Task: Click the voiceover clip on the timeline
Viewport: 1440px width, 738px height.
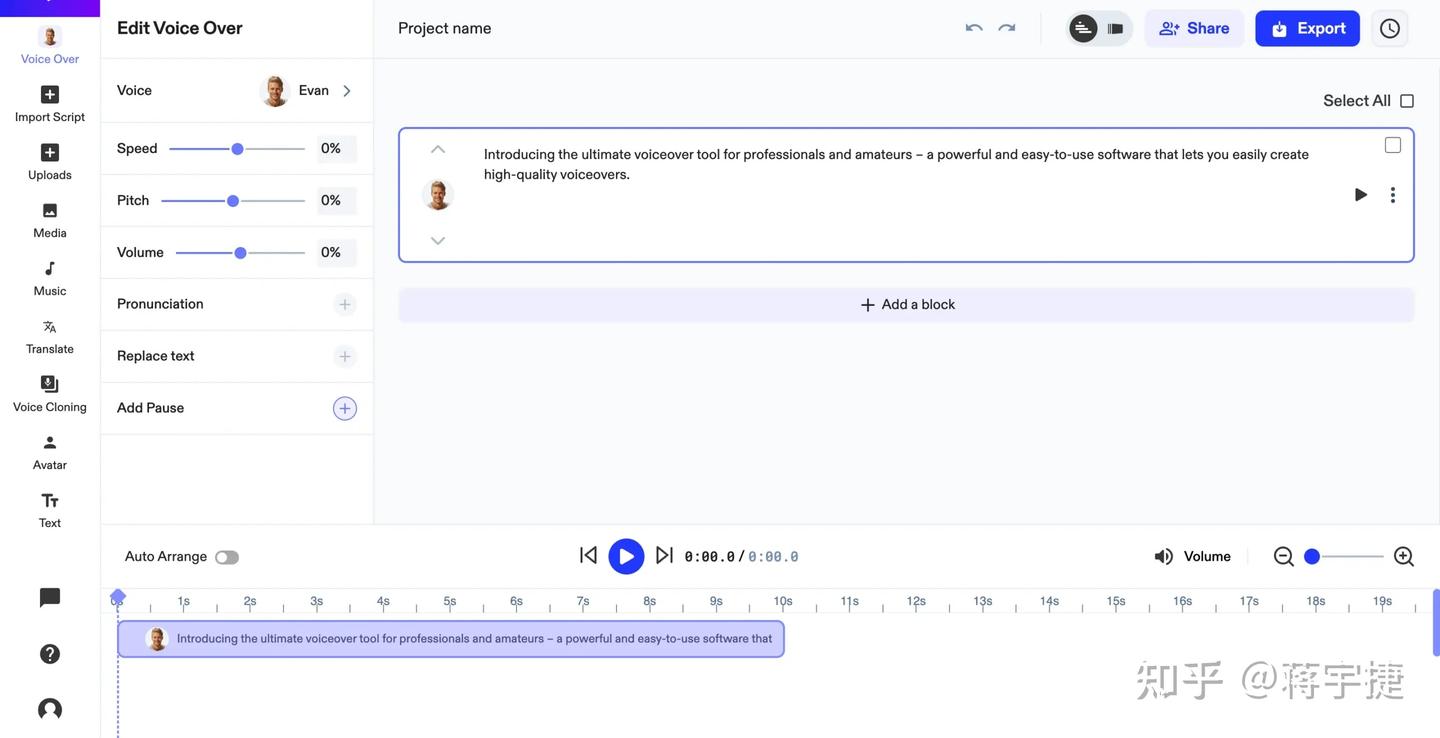Action: click(x=450, y=639)
